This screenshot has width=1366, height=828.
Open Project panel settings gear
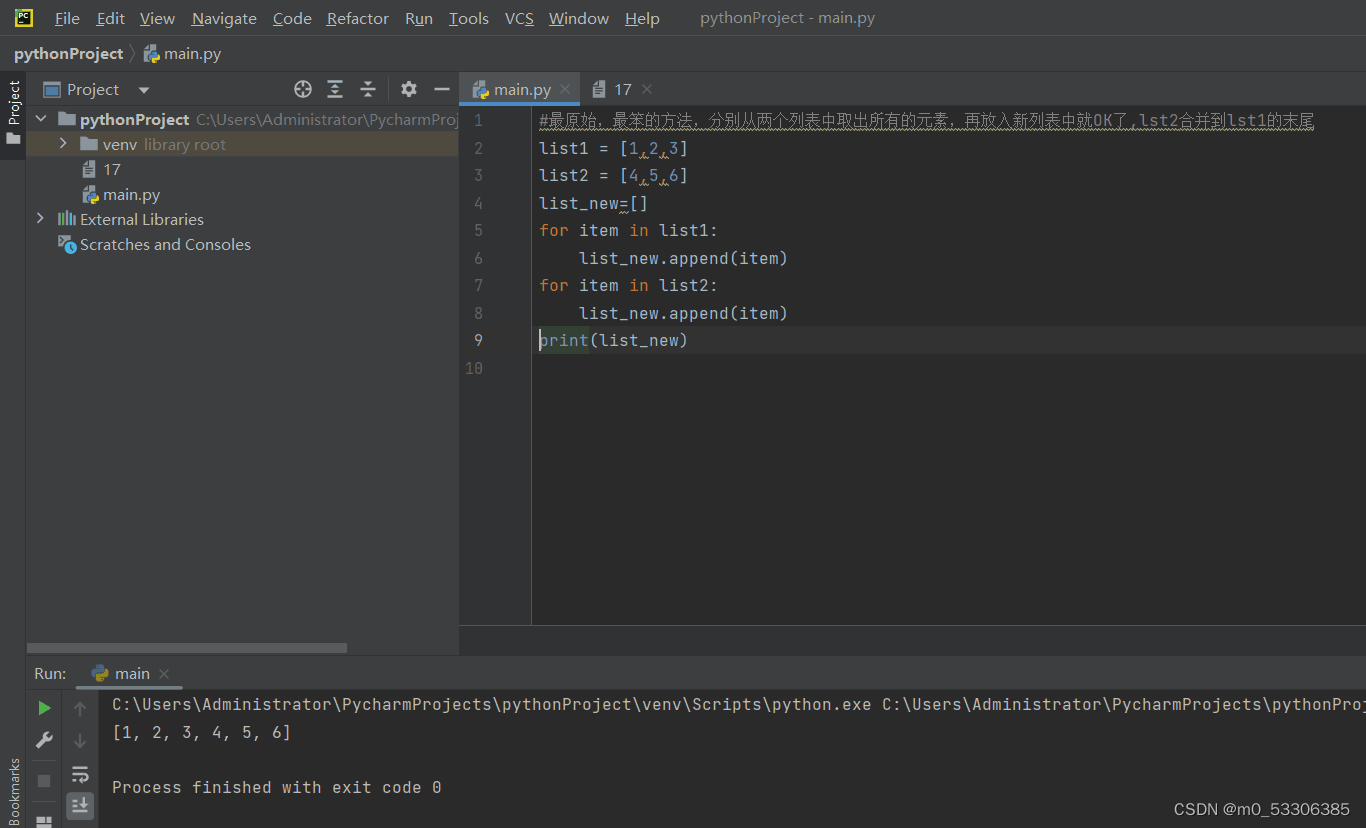click(409, 89)
